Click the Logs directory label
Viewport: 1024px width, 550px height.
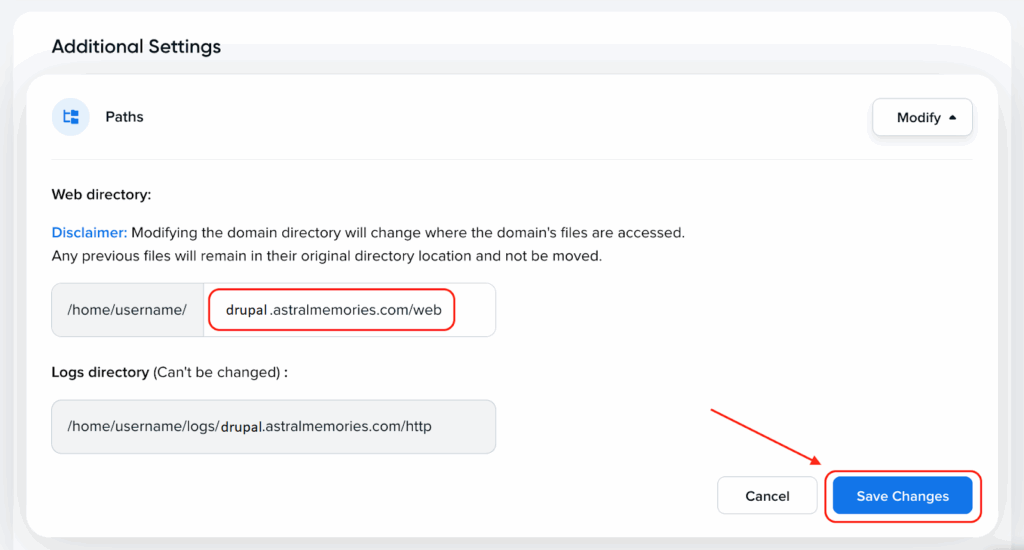click(100, 372)
